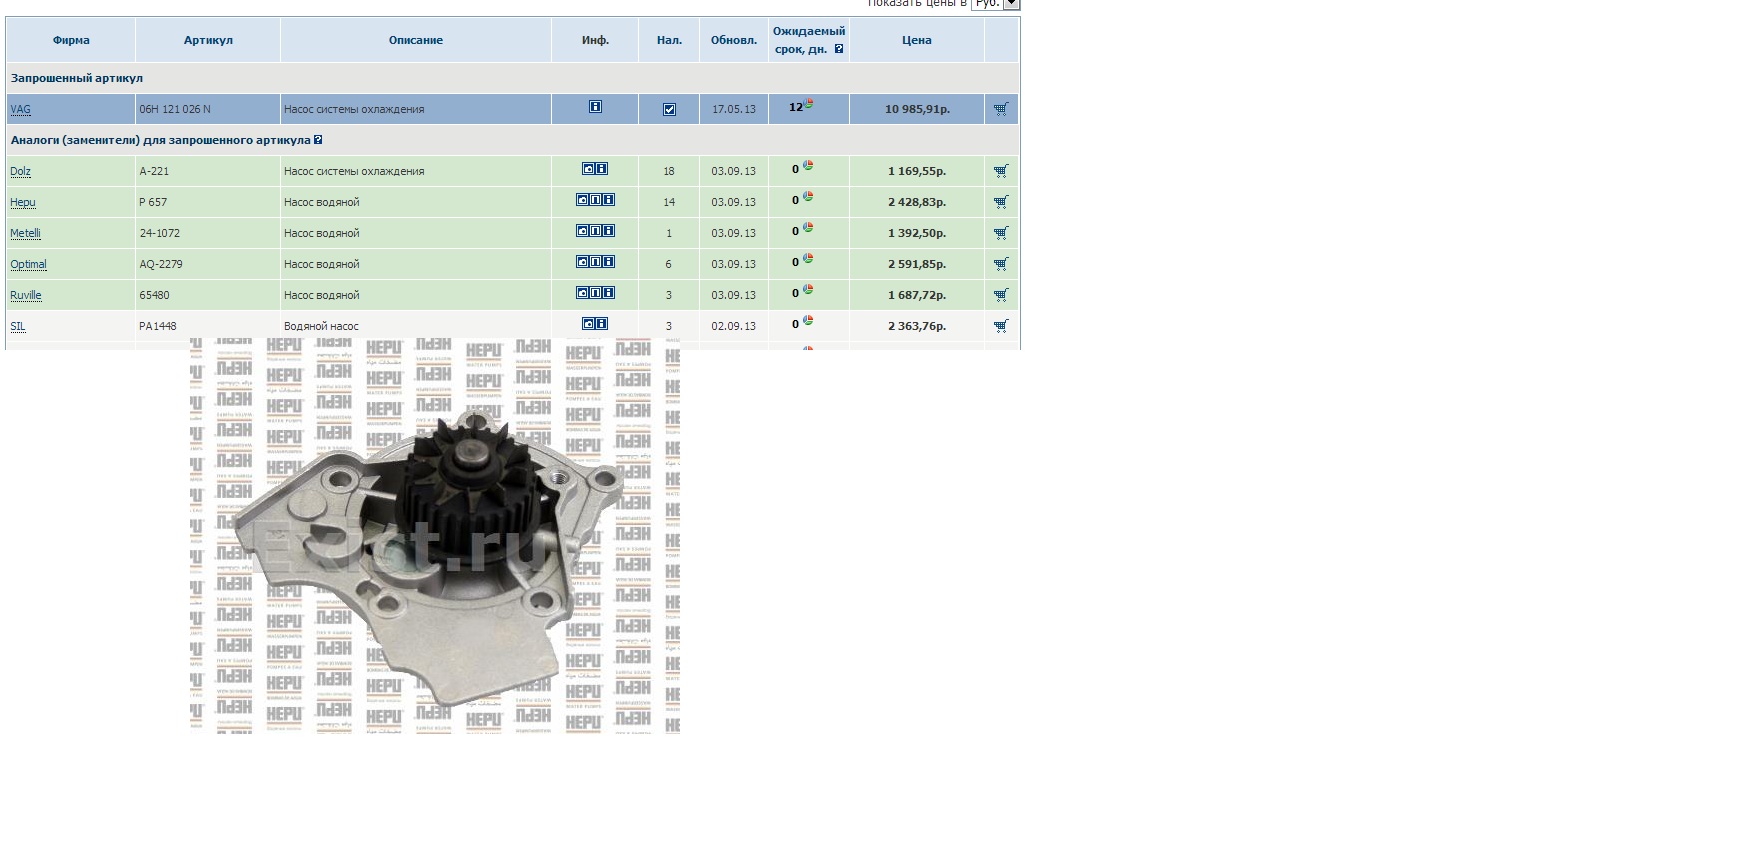Screen dimensions: 1752x848
Task: Open the Hepu brand link
Action: 23,202
